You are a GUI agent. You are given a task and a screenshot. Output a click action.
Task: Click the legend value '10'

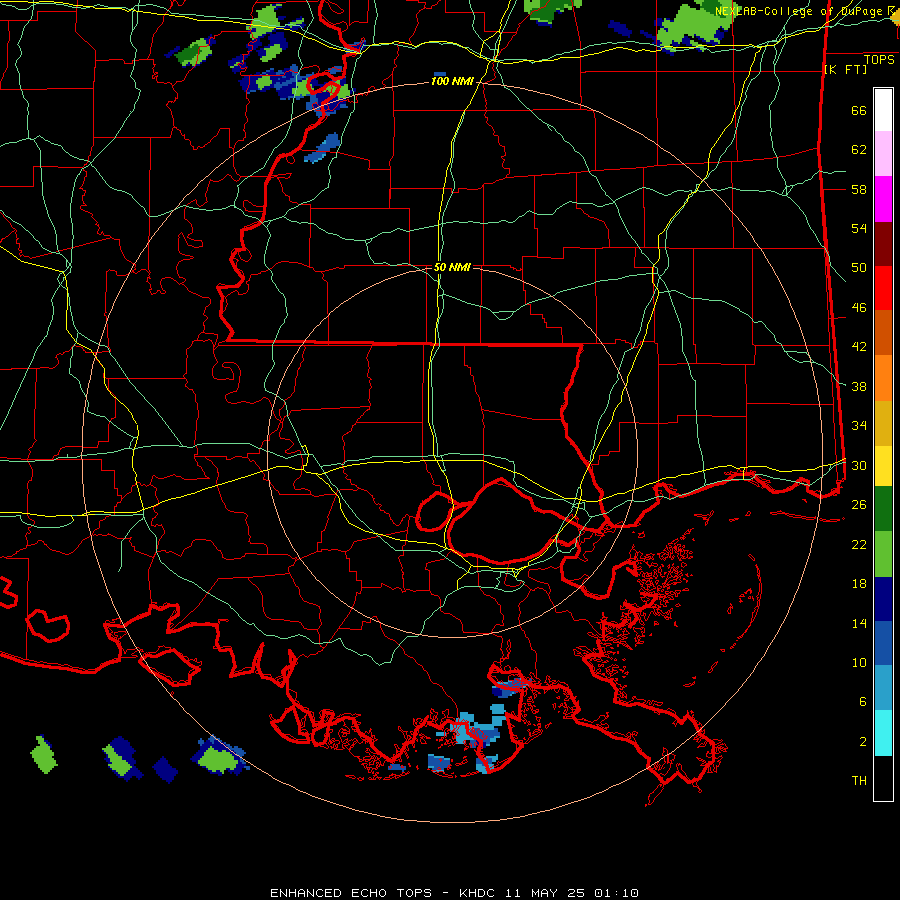[x=859, y=662]
